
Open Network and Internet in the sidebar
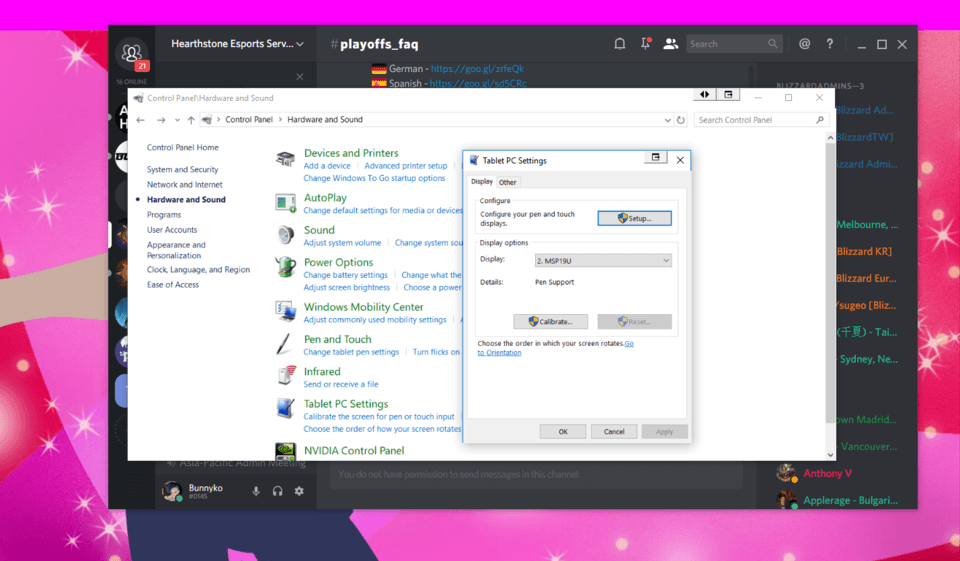tap(185, 185)
